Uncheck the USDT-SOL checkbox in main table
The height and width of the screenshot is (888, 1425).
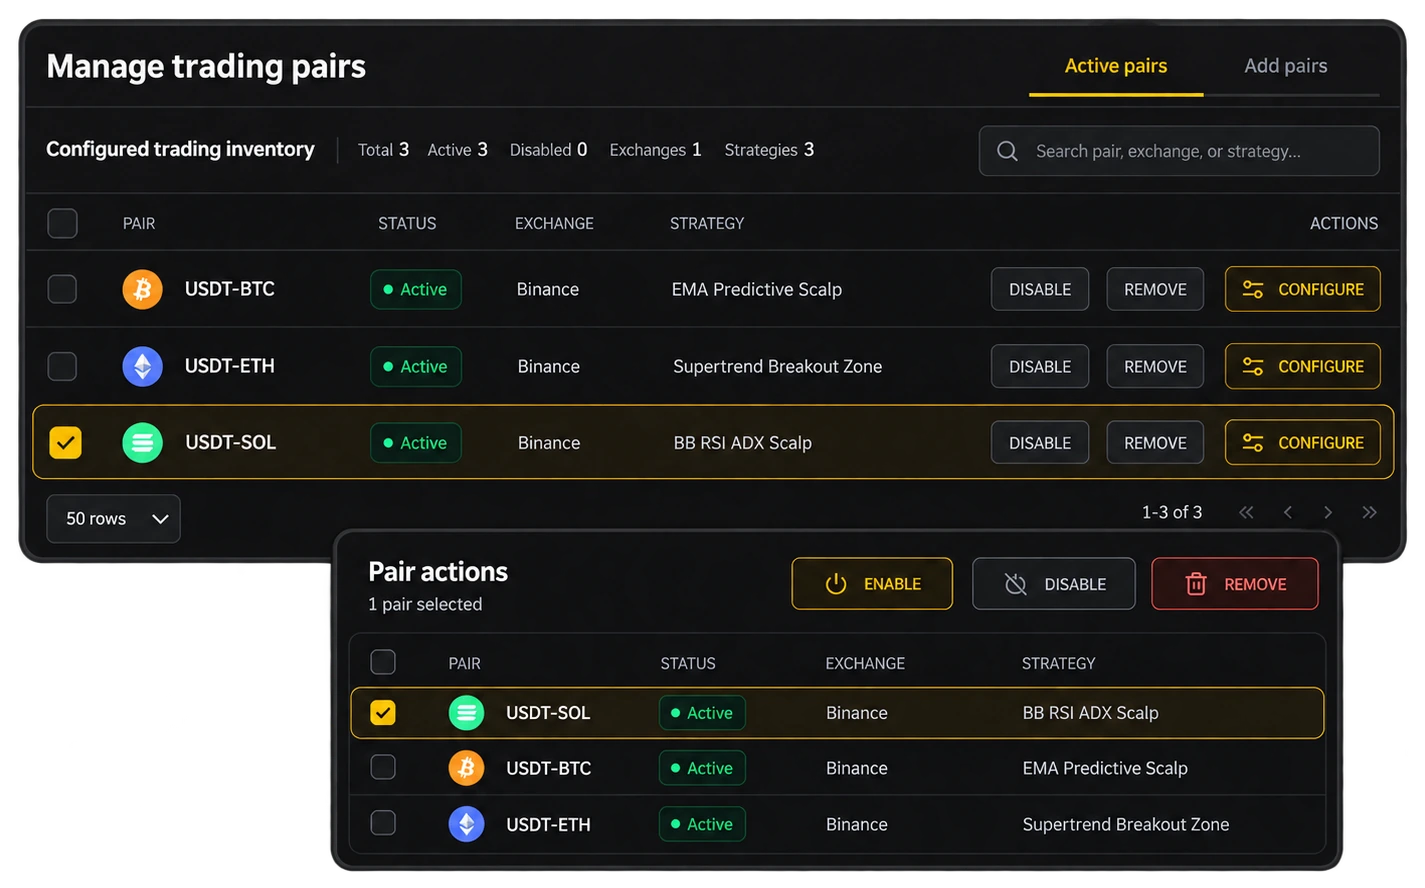point(65,442)
